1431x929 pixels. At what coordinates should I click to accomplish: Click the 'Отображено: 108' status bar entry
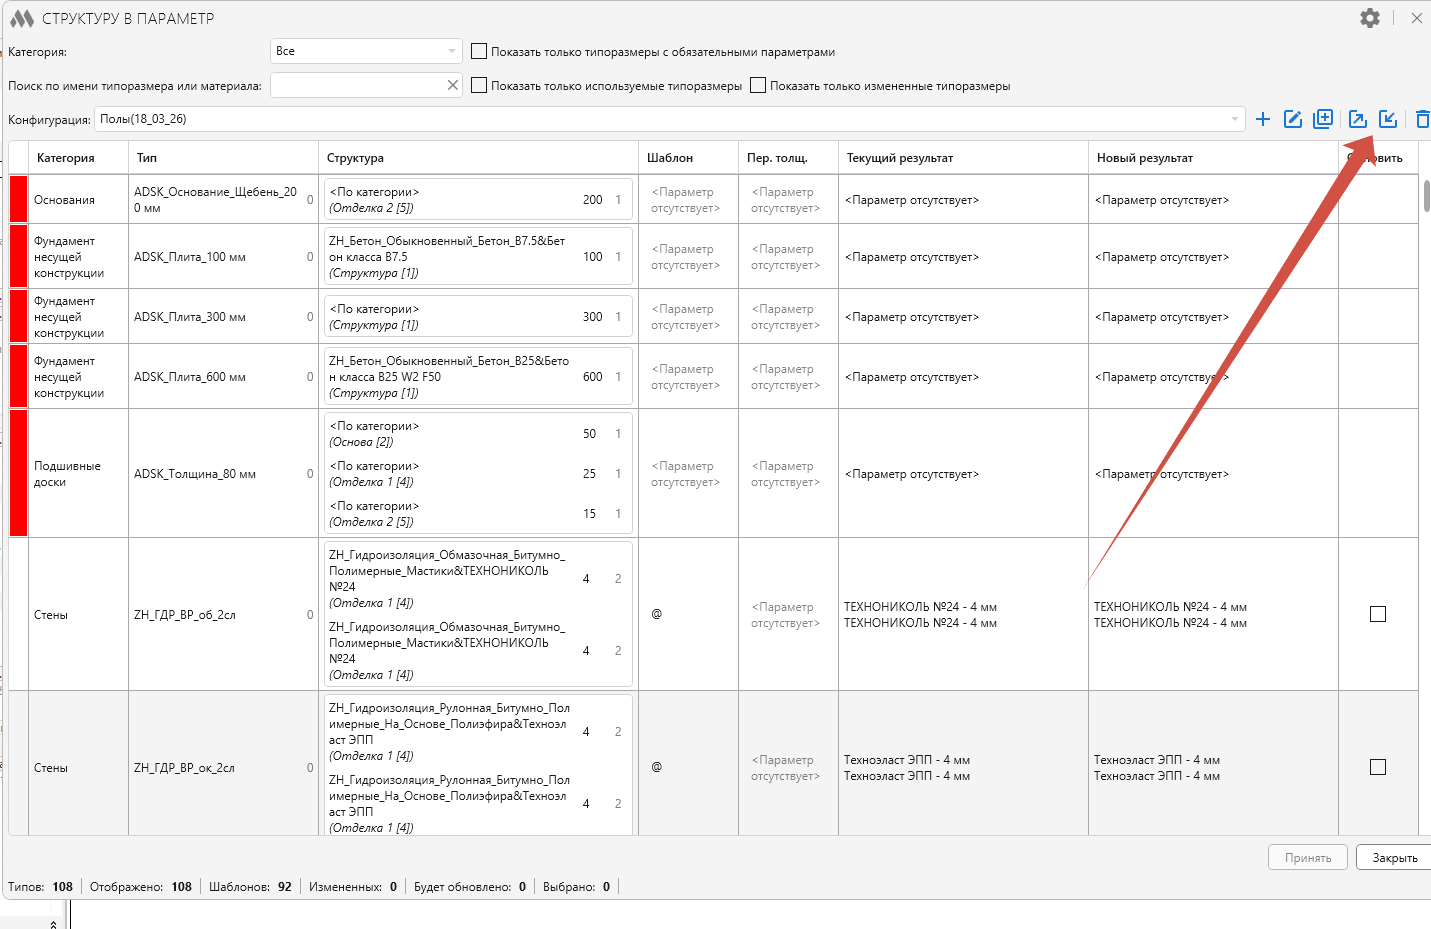pos(141,886)
